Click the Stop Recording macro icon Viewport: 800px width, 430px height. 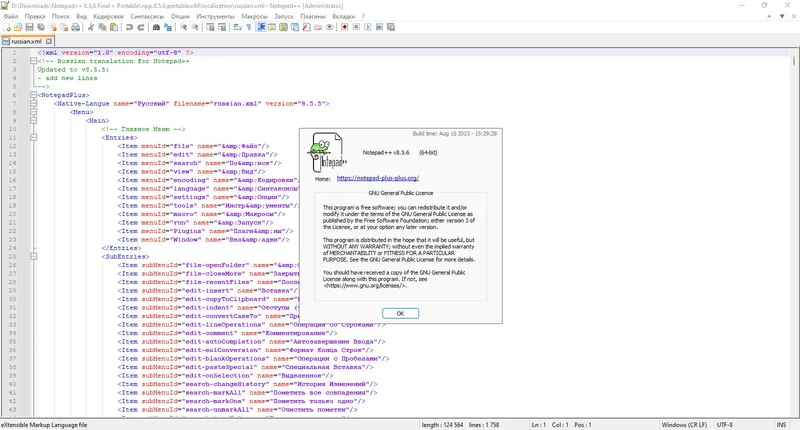[x=356, y=27]
